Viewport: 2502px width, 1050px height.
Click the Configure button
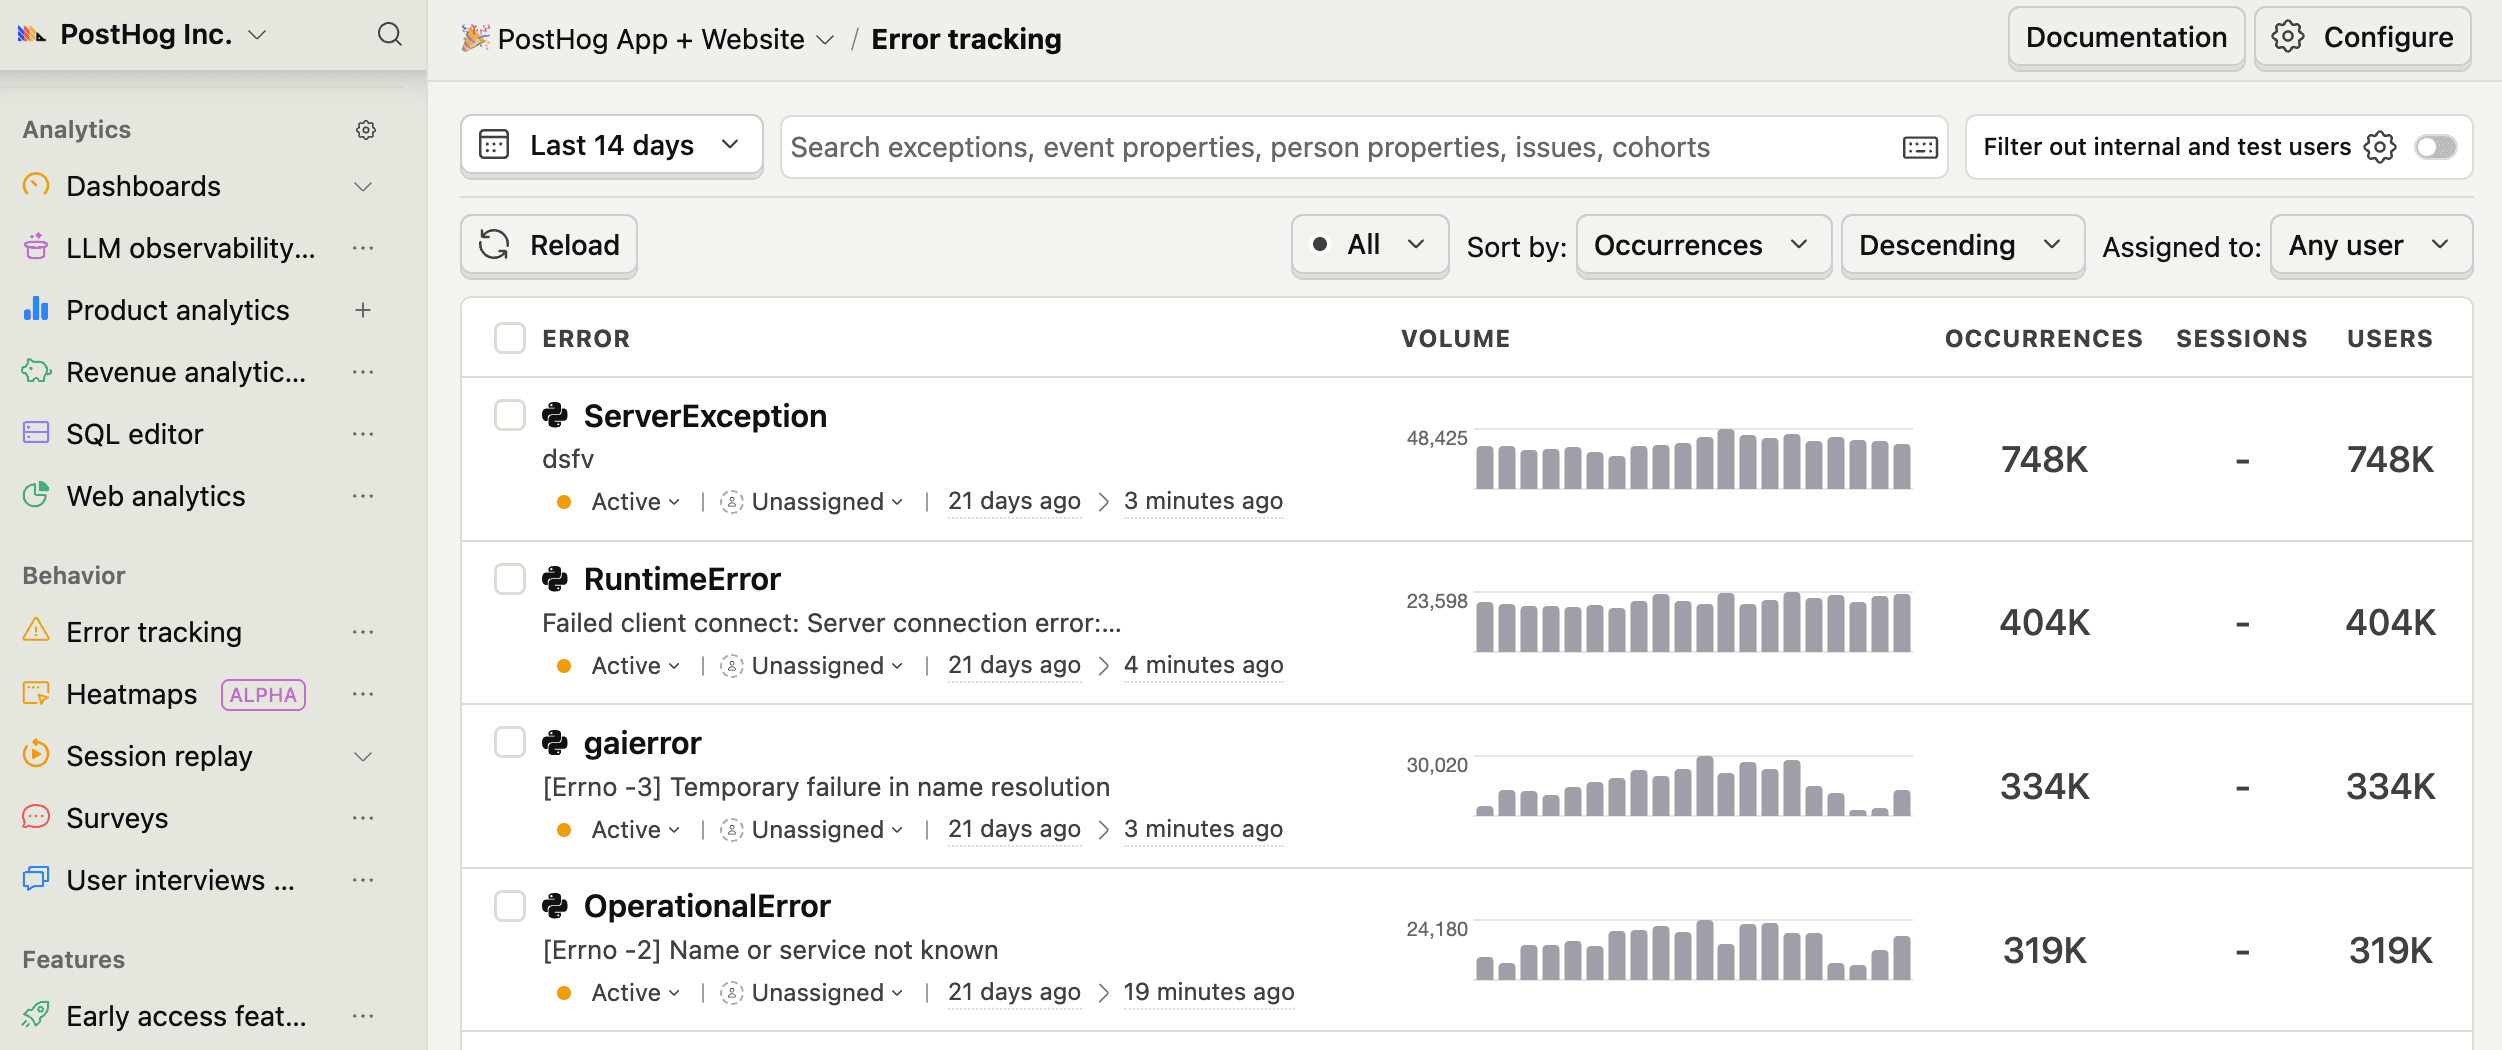coord(2362,38)
